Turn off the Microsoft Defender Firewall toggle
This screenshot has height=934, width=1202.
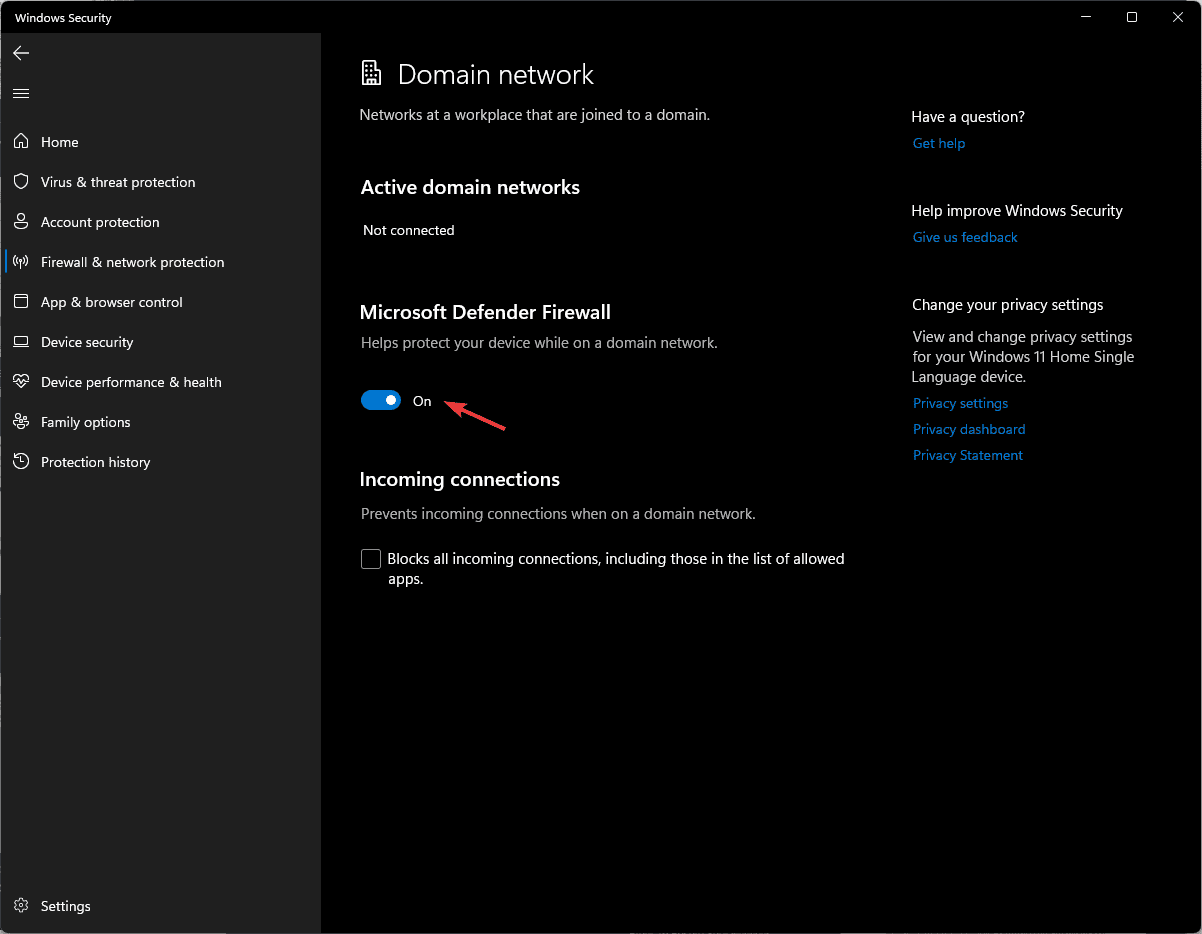point(381,400)
